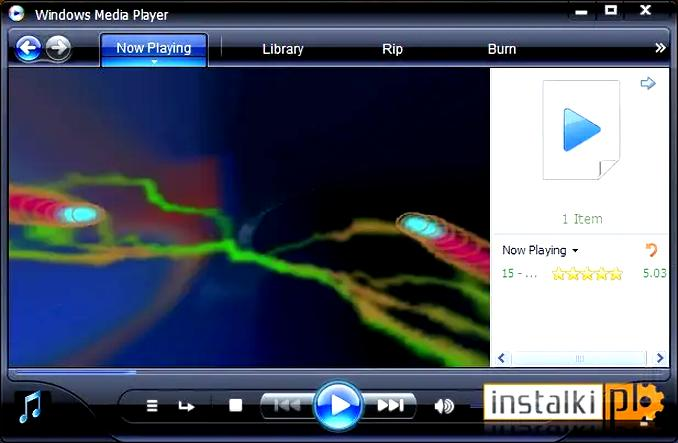The image size is (678, 443).
Task: Open the Now Playing tab
Action: pyautogui.click(x=154, y=48)
